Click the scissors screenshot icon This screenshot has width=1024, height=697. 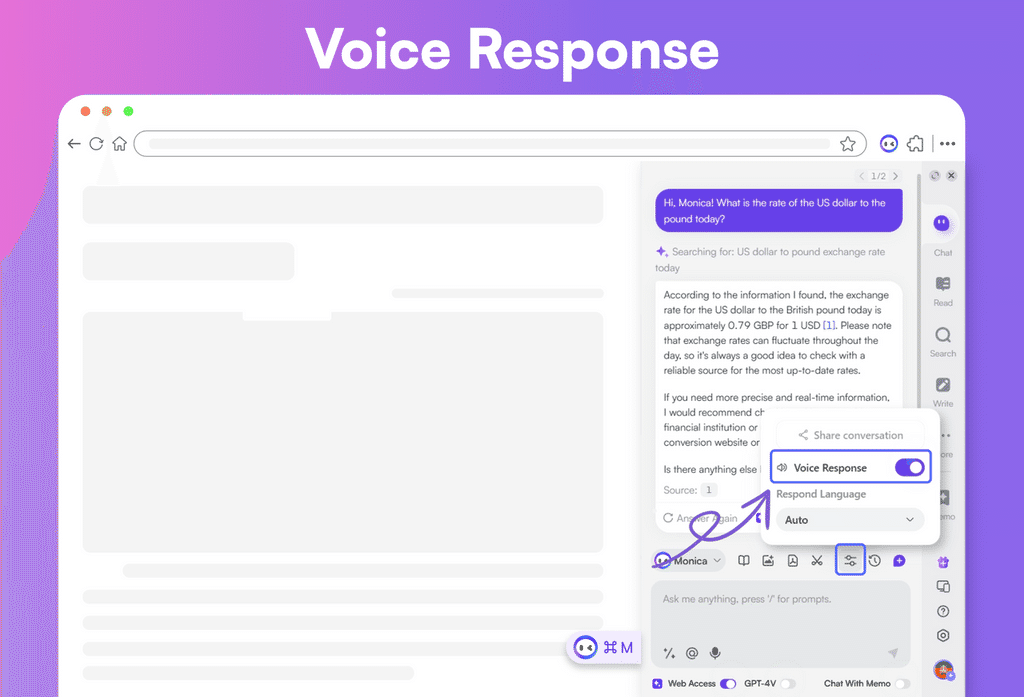pos(817,561)
